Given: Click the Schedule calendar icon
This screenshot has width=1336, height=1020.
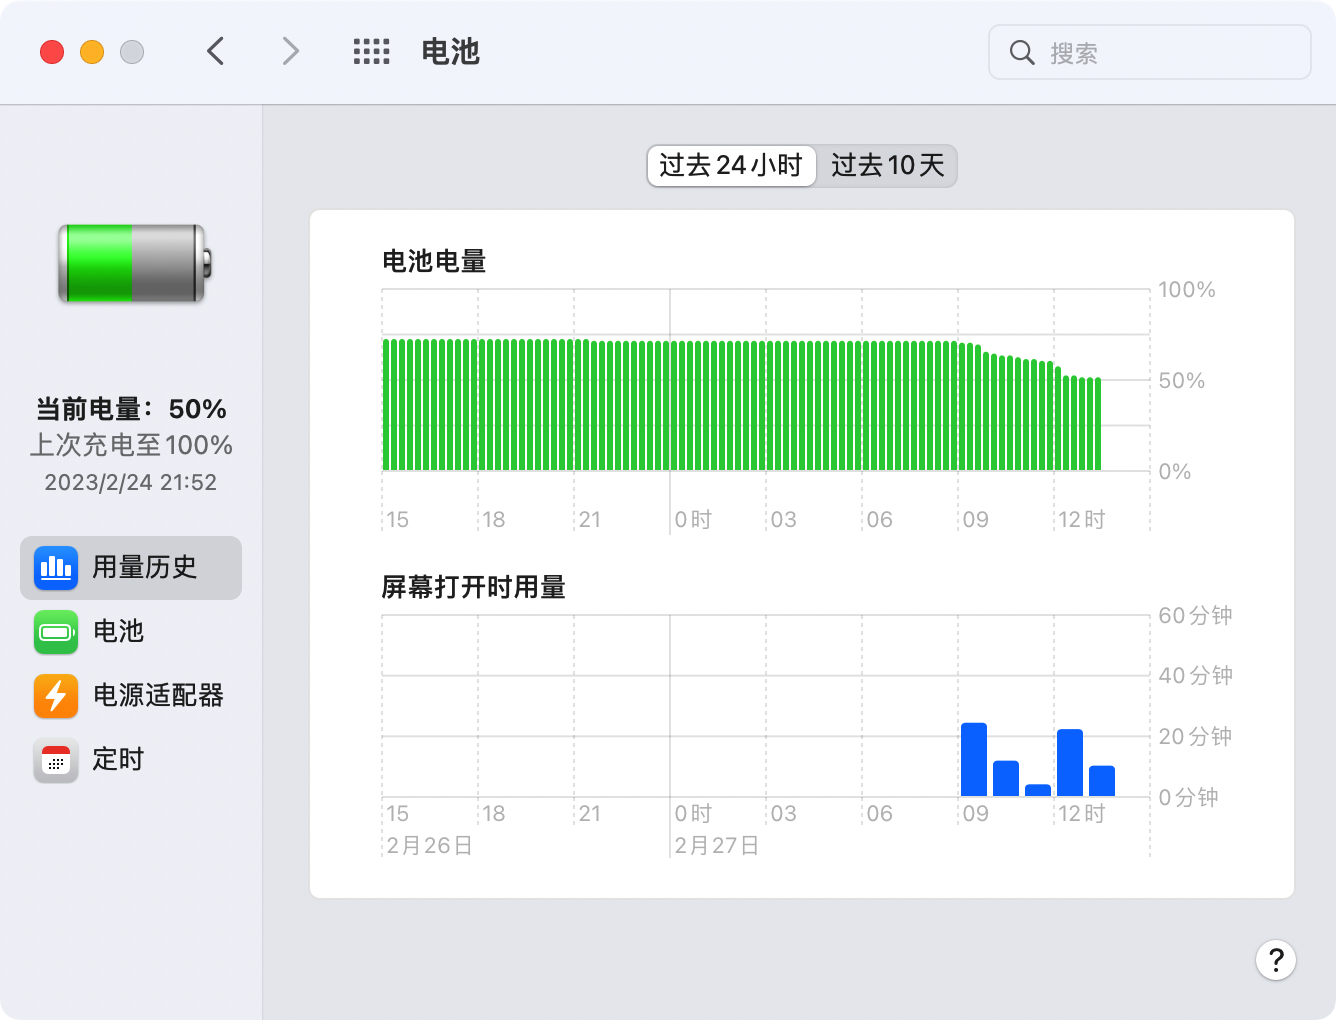Looking at the screenshot, I should [56, 760].
